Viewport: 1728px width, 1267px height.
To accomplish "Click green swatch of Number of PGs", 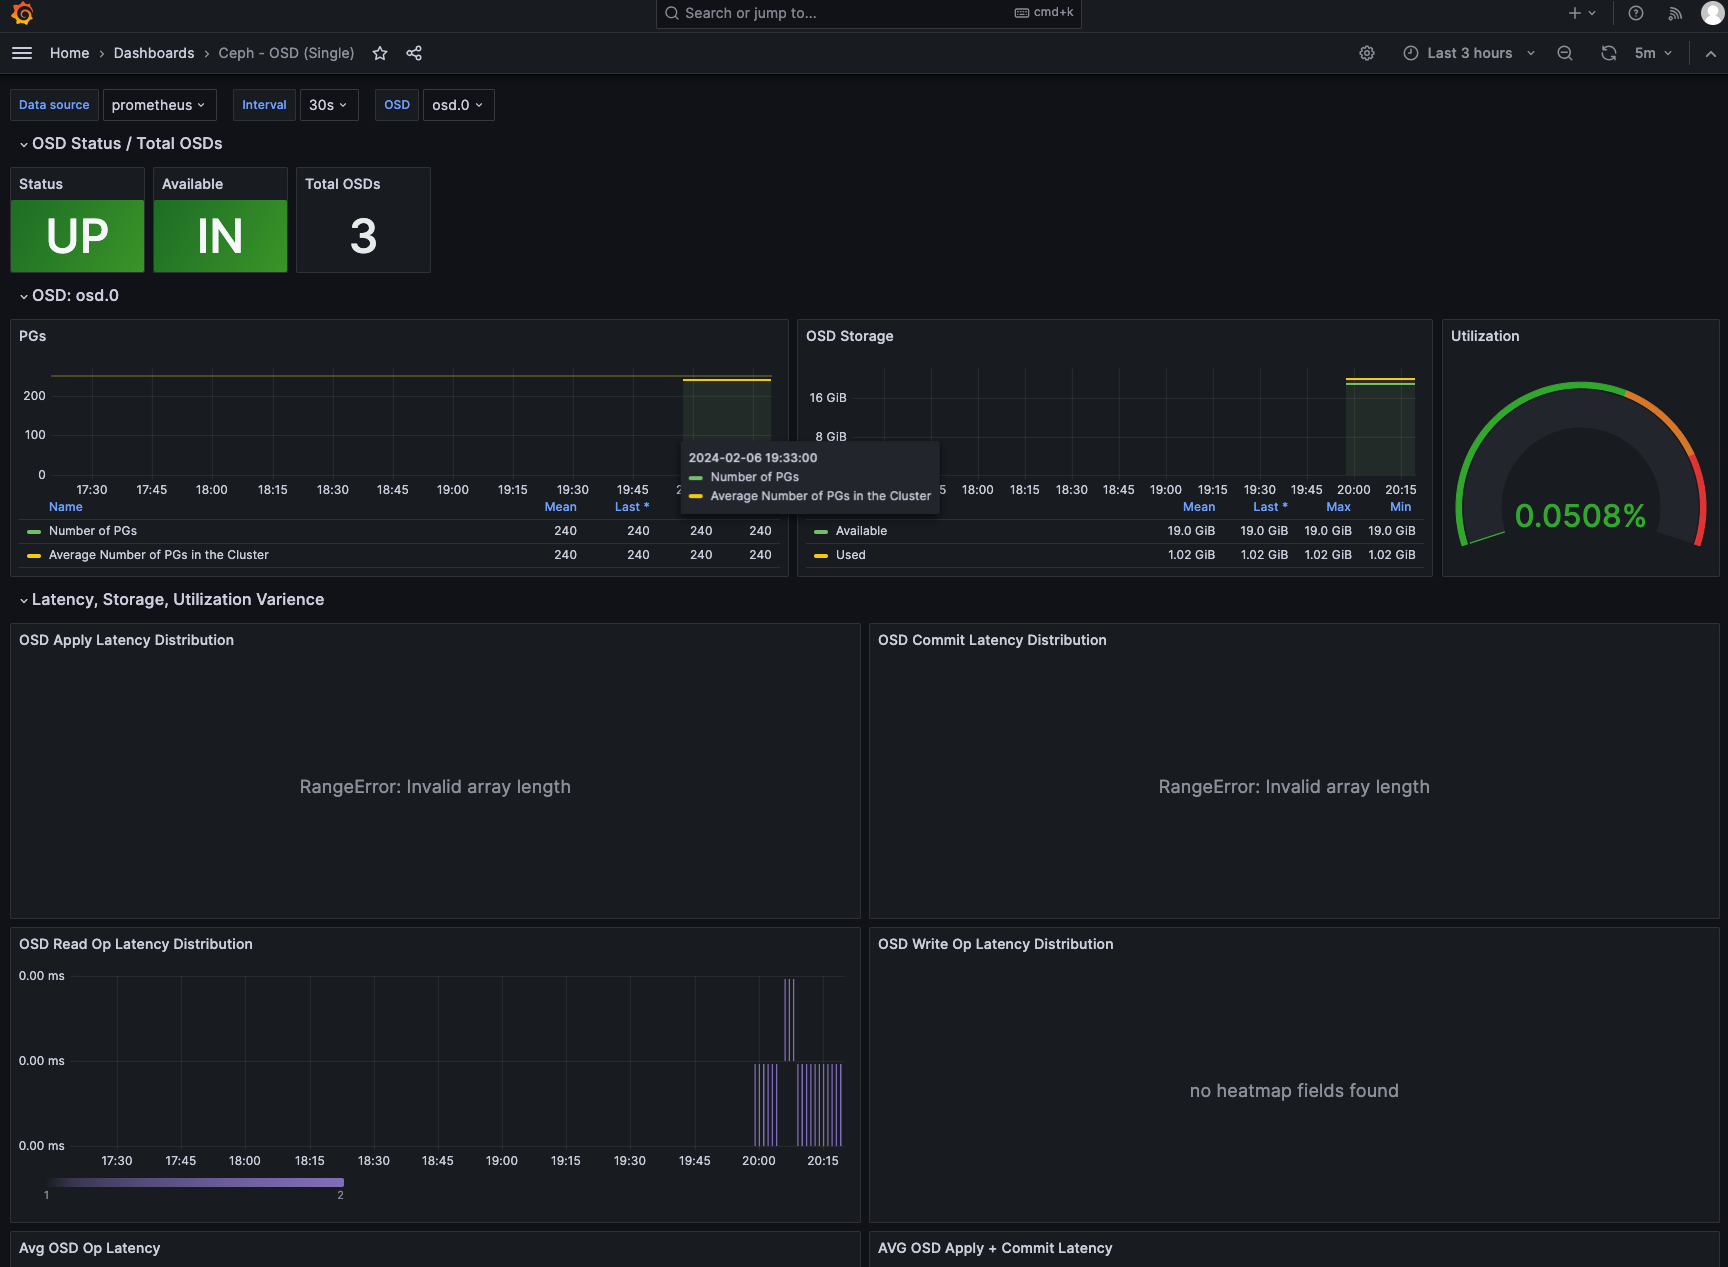I will click(34, 531).
